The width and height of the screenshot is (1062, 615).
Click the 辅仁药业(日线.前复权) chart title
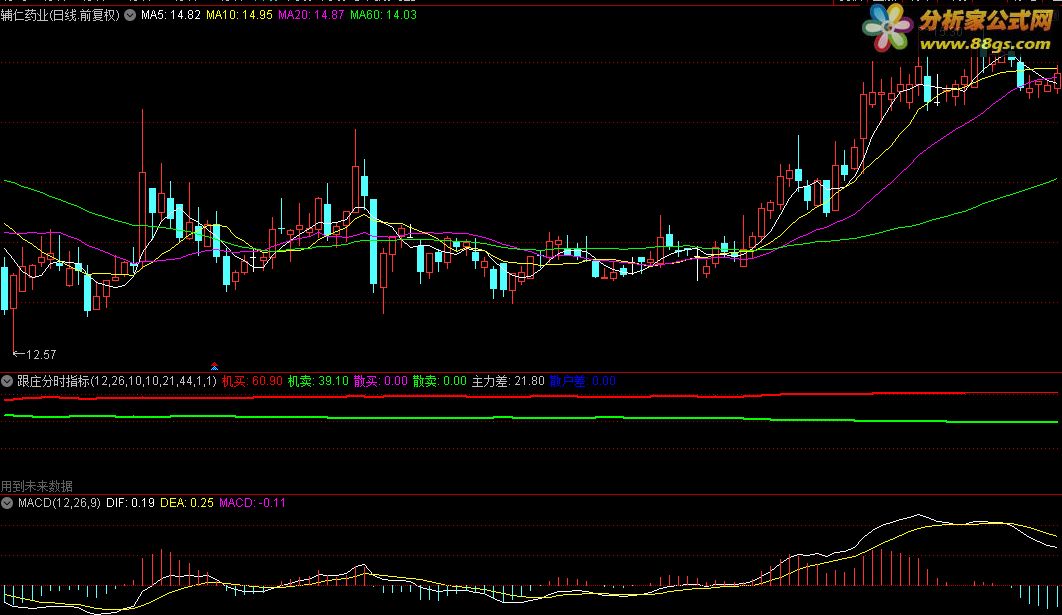click(x=60, y=15)
